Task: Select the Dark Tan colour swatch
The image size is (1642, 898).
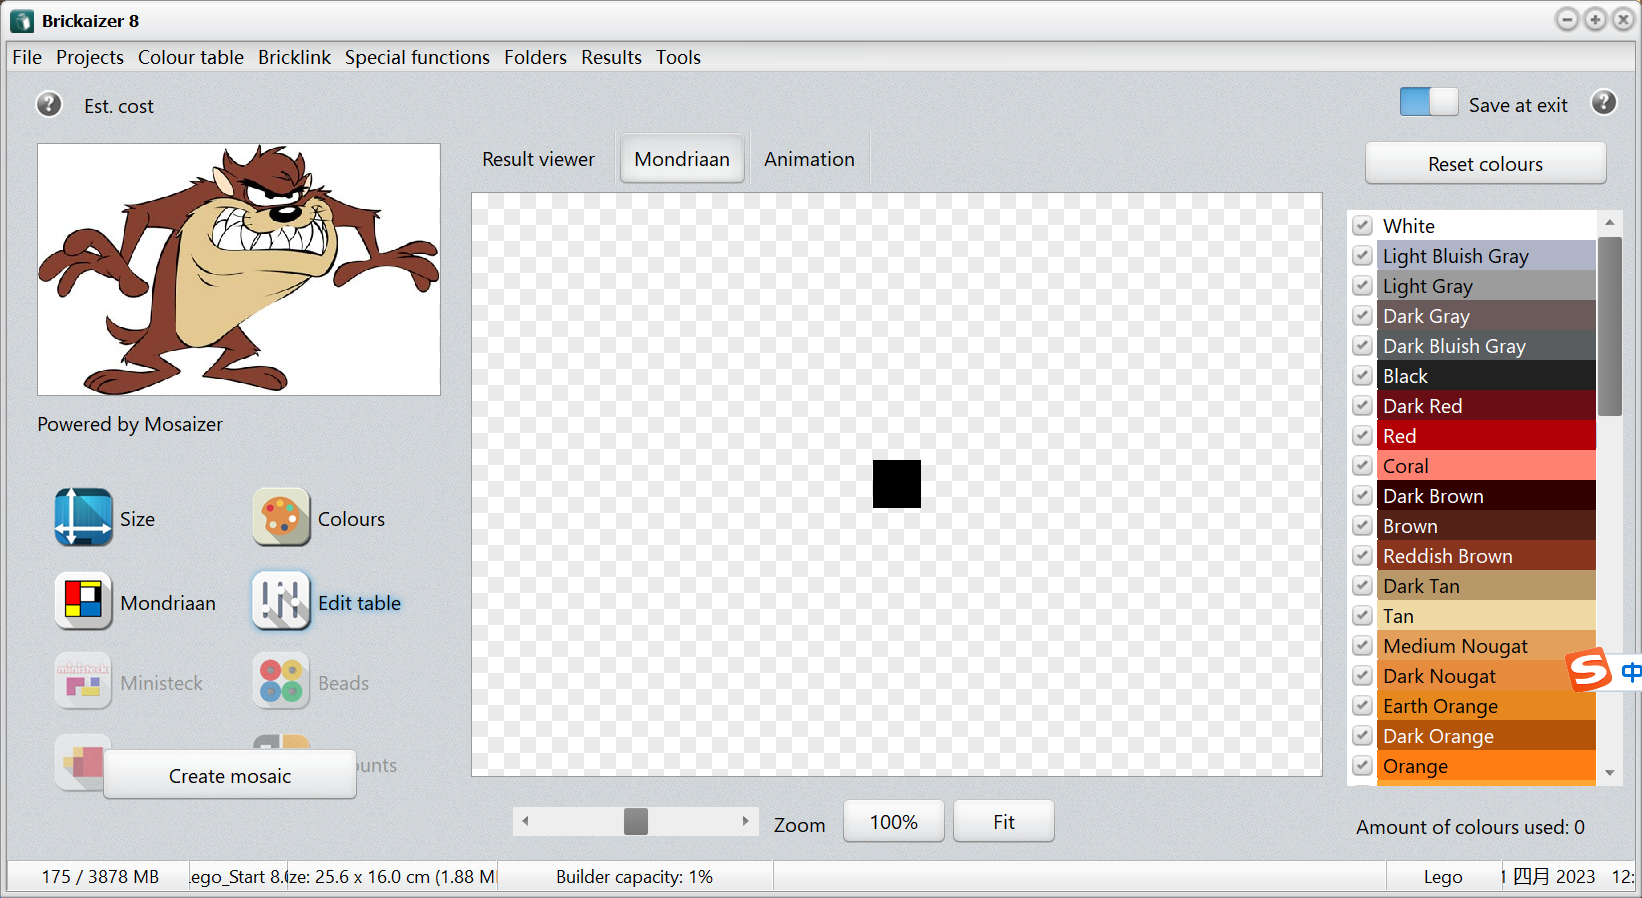Action: (x=1486, y=586)
